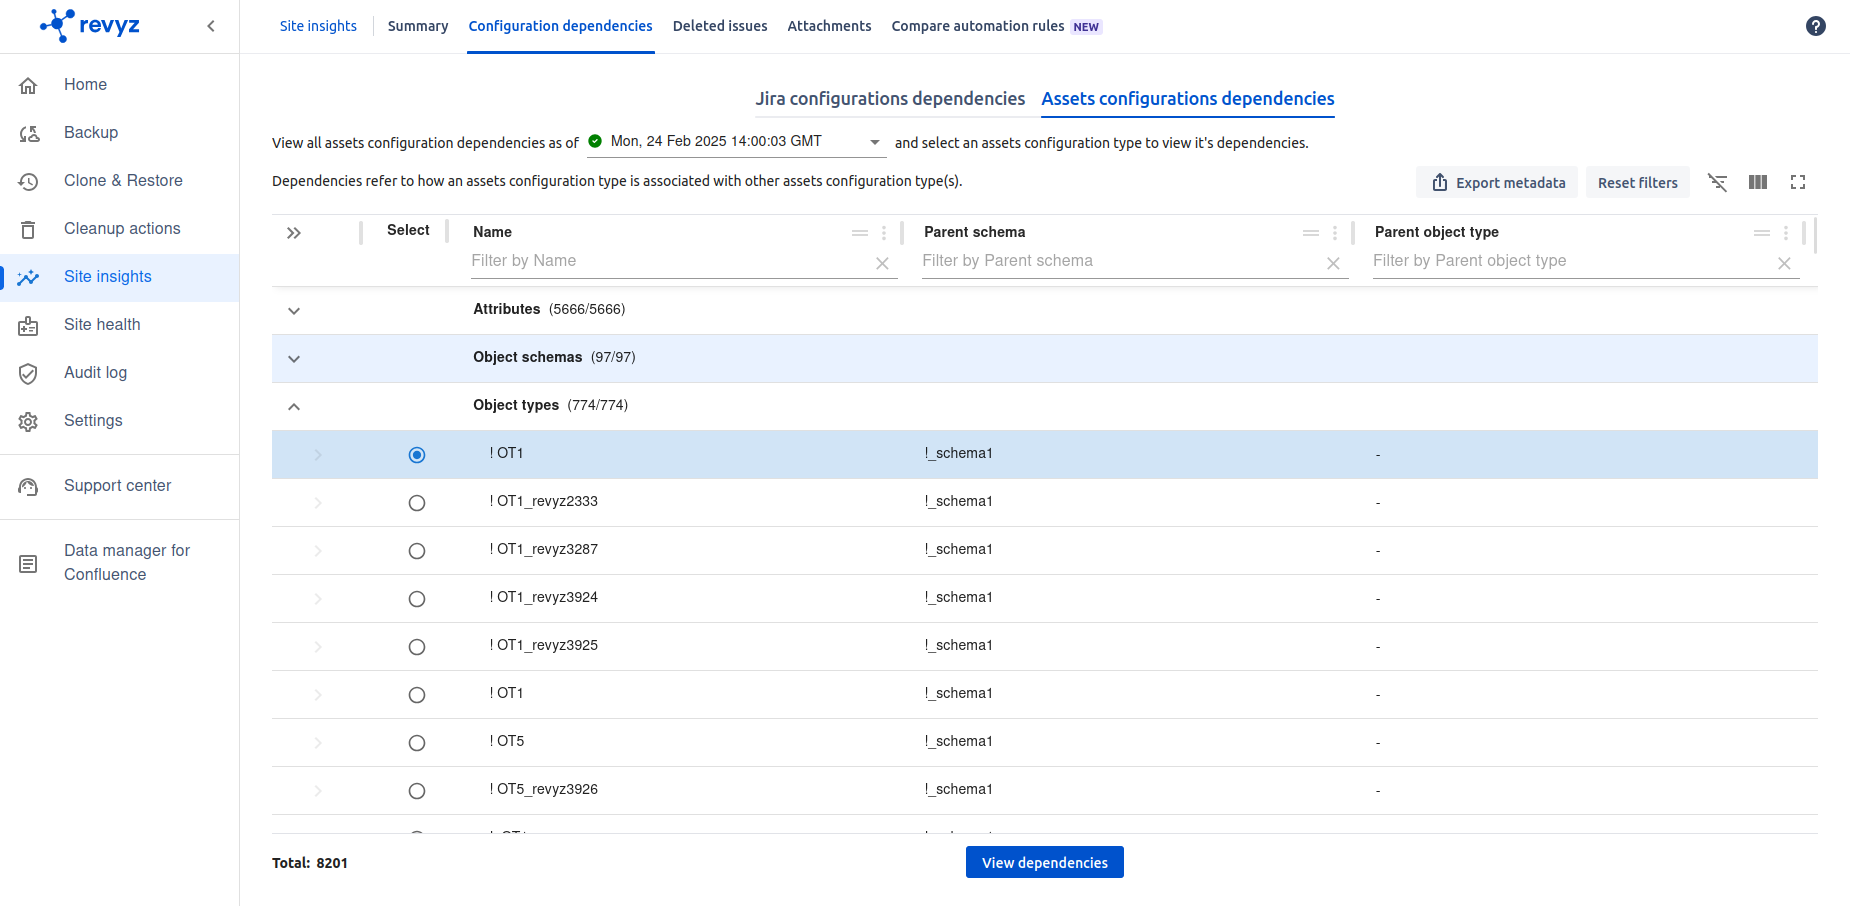This screenshot has height=906, width=1850.
Task: Click the fullscreen expand icon
Action: (x=1798, y=182)
